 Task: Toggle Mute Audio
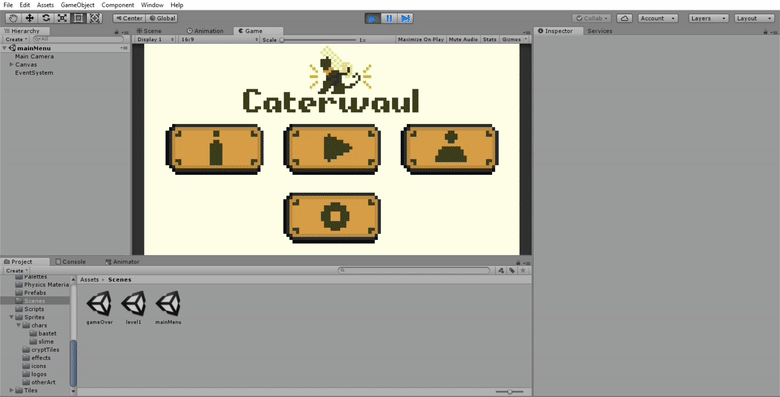(463, 39)
